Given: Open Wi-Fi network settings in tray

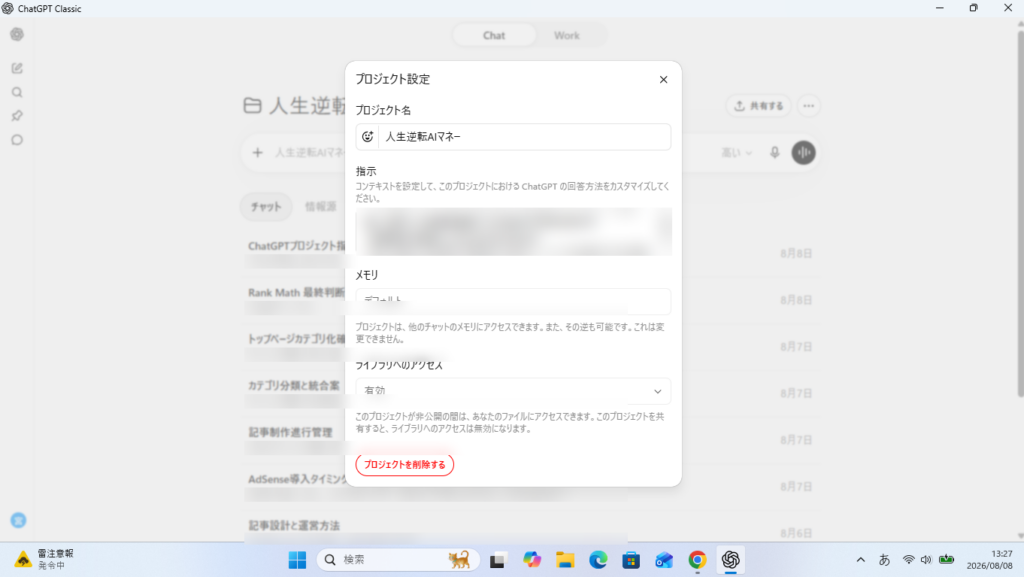Looking at the screenshot, I should click(908, 560).
